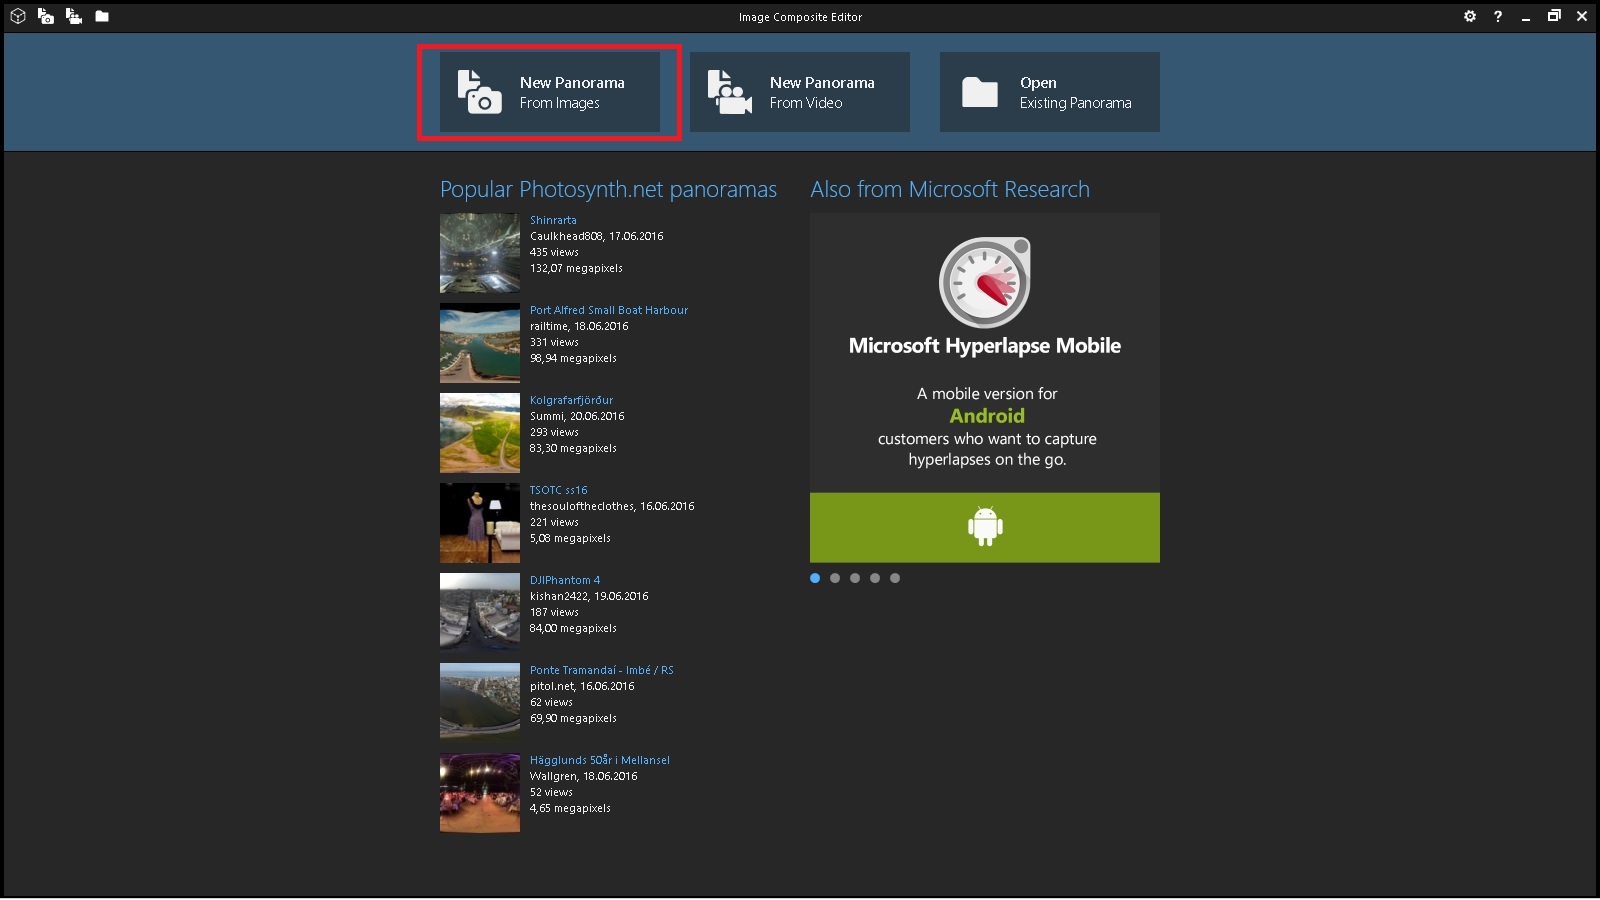Click the "Popular Photosynth.net panoramas" heading
The width and height of the screenshot is (1600, 900).
point(608,190)
